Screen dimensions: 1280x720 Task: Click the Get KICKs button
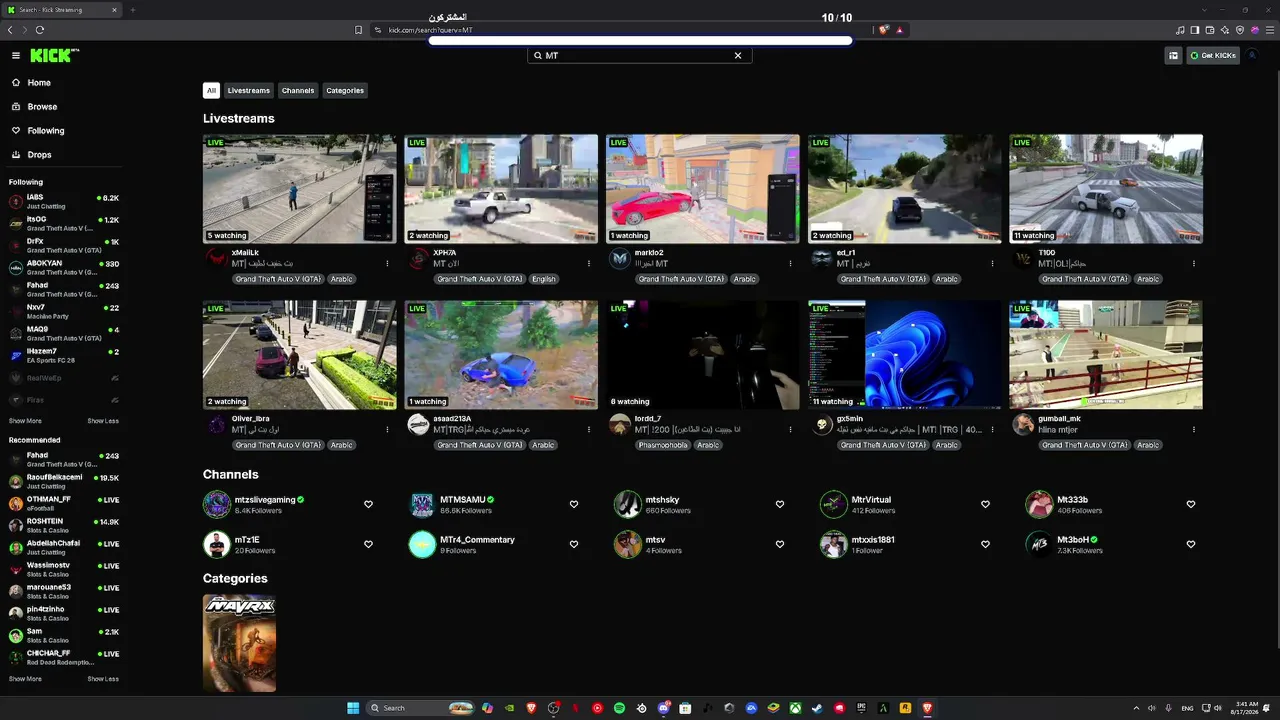1213,56
